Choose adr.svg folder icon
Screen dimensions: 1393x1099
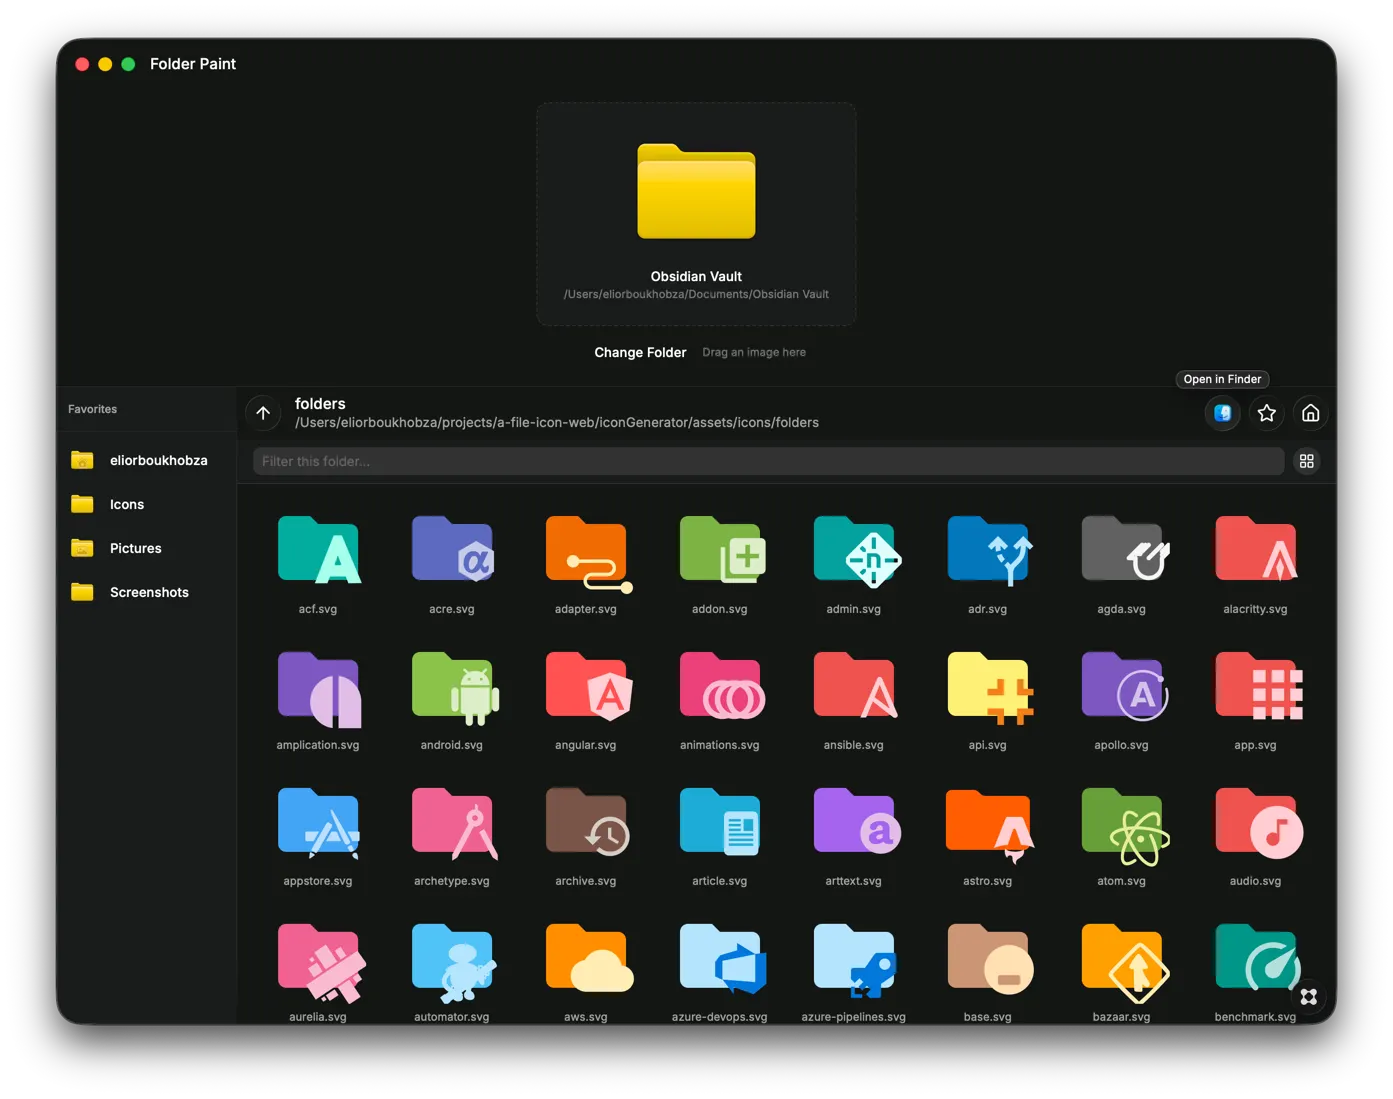(988, 549)
